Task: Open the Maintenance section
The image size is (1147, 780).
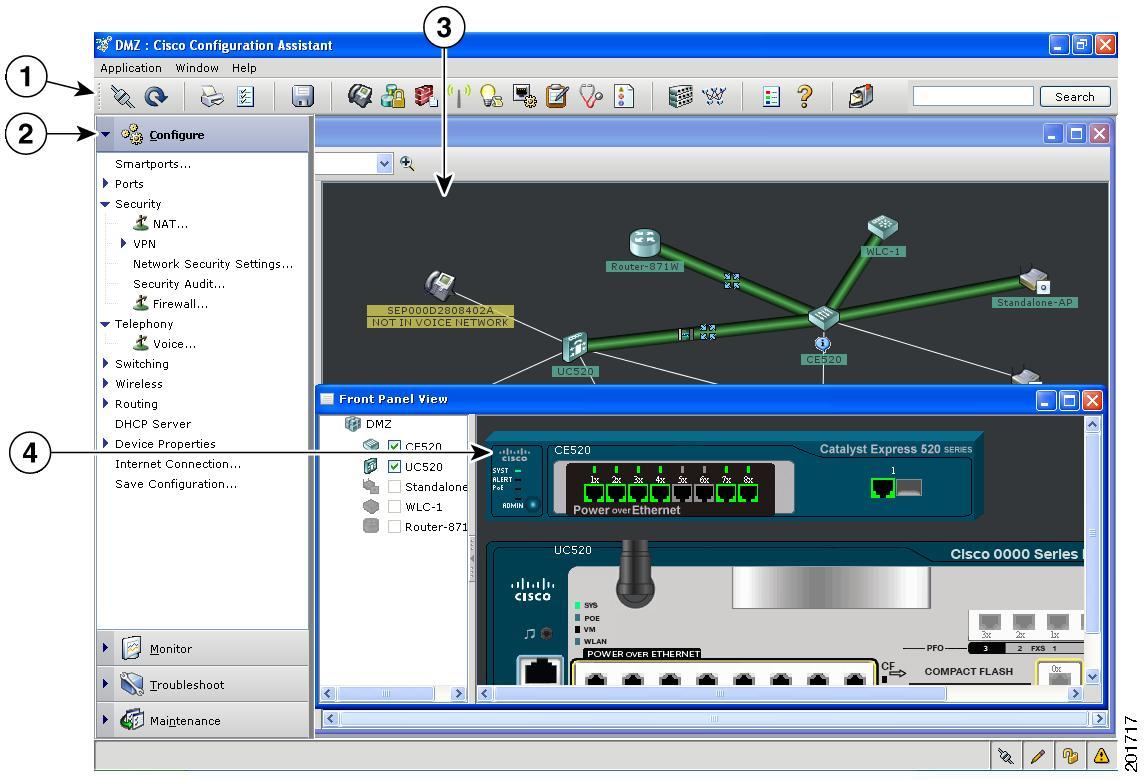Action: [203, 720]
